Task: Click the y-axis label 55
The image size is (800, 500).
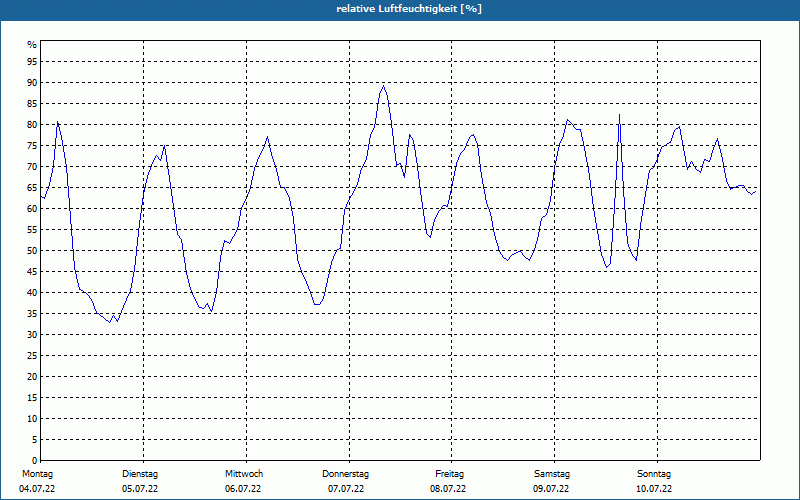Action: click(x=32, y=230)
